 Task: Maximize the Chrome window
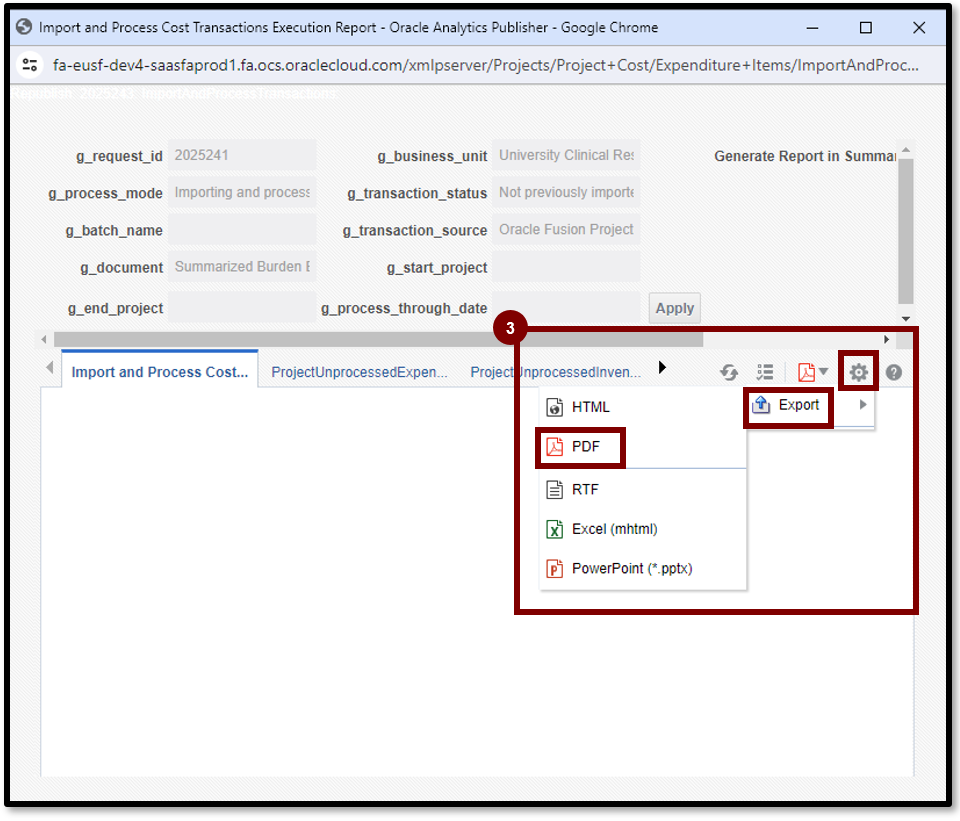click(x=866, y=28)
